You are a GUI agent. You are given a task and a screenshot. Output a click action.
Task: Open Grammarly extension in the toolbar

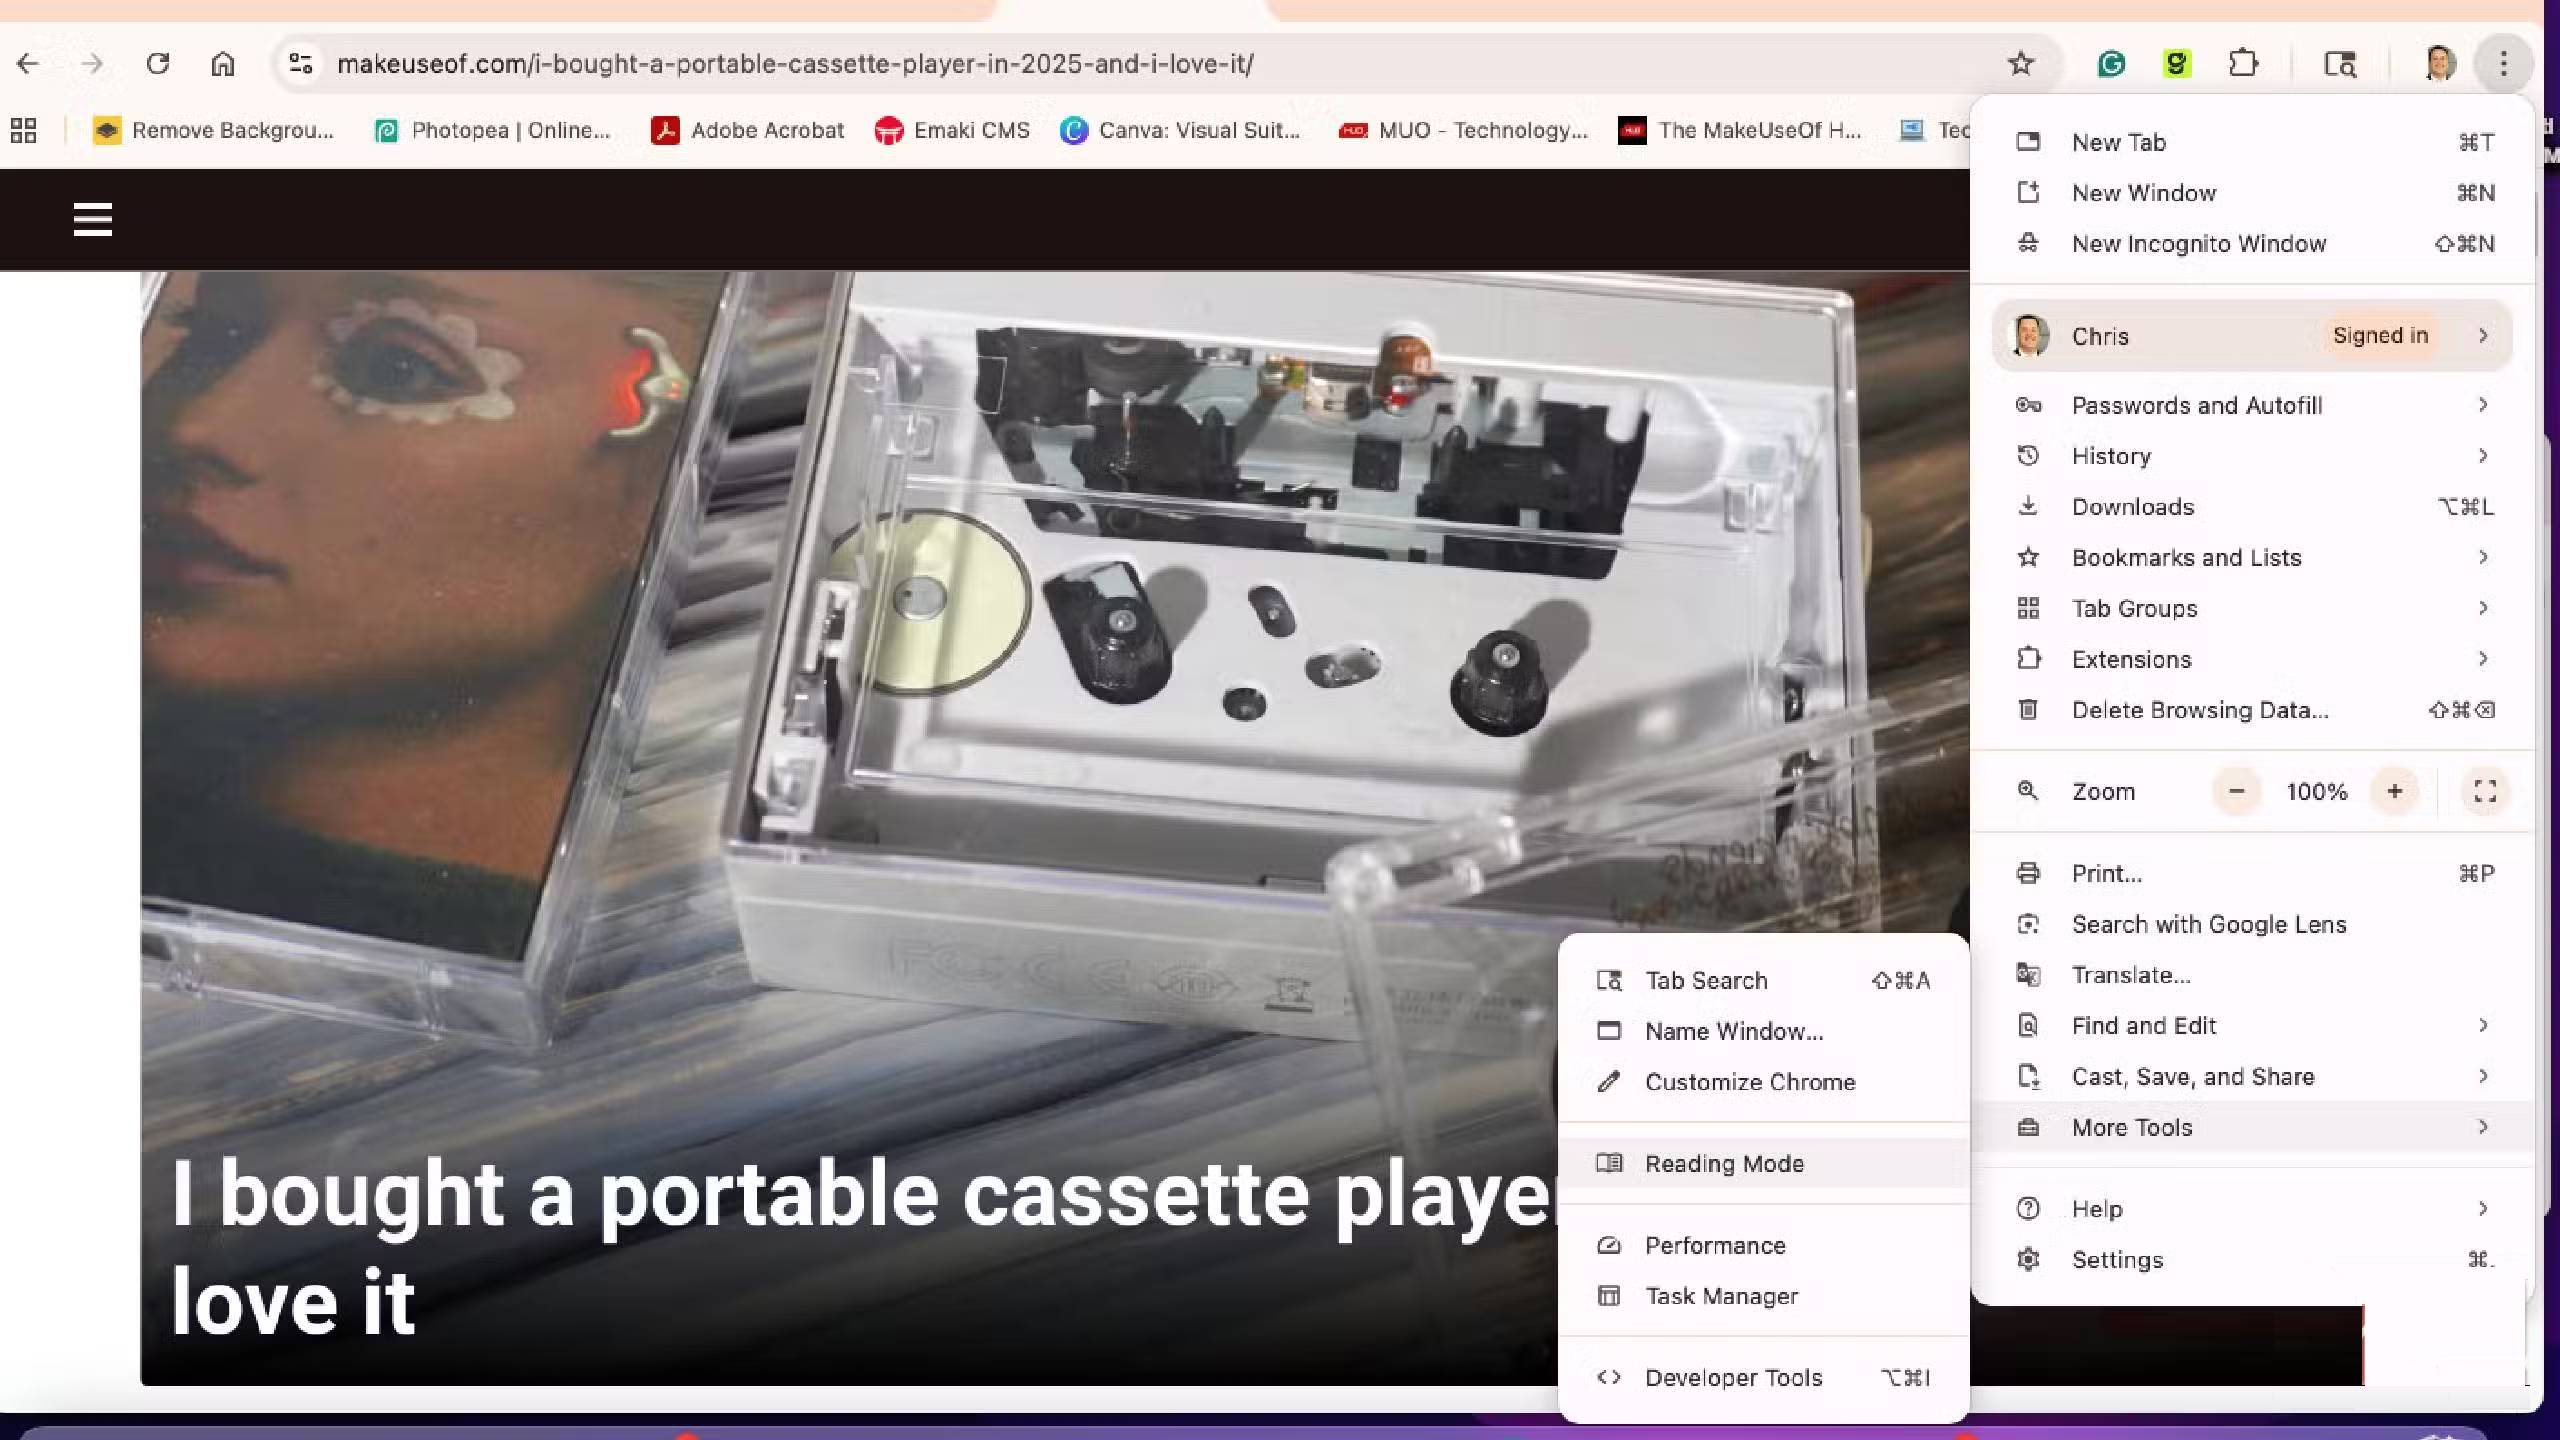pyautogui.click(x=2111, y=64)
